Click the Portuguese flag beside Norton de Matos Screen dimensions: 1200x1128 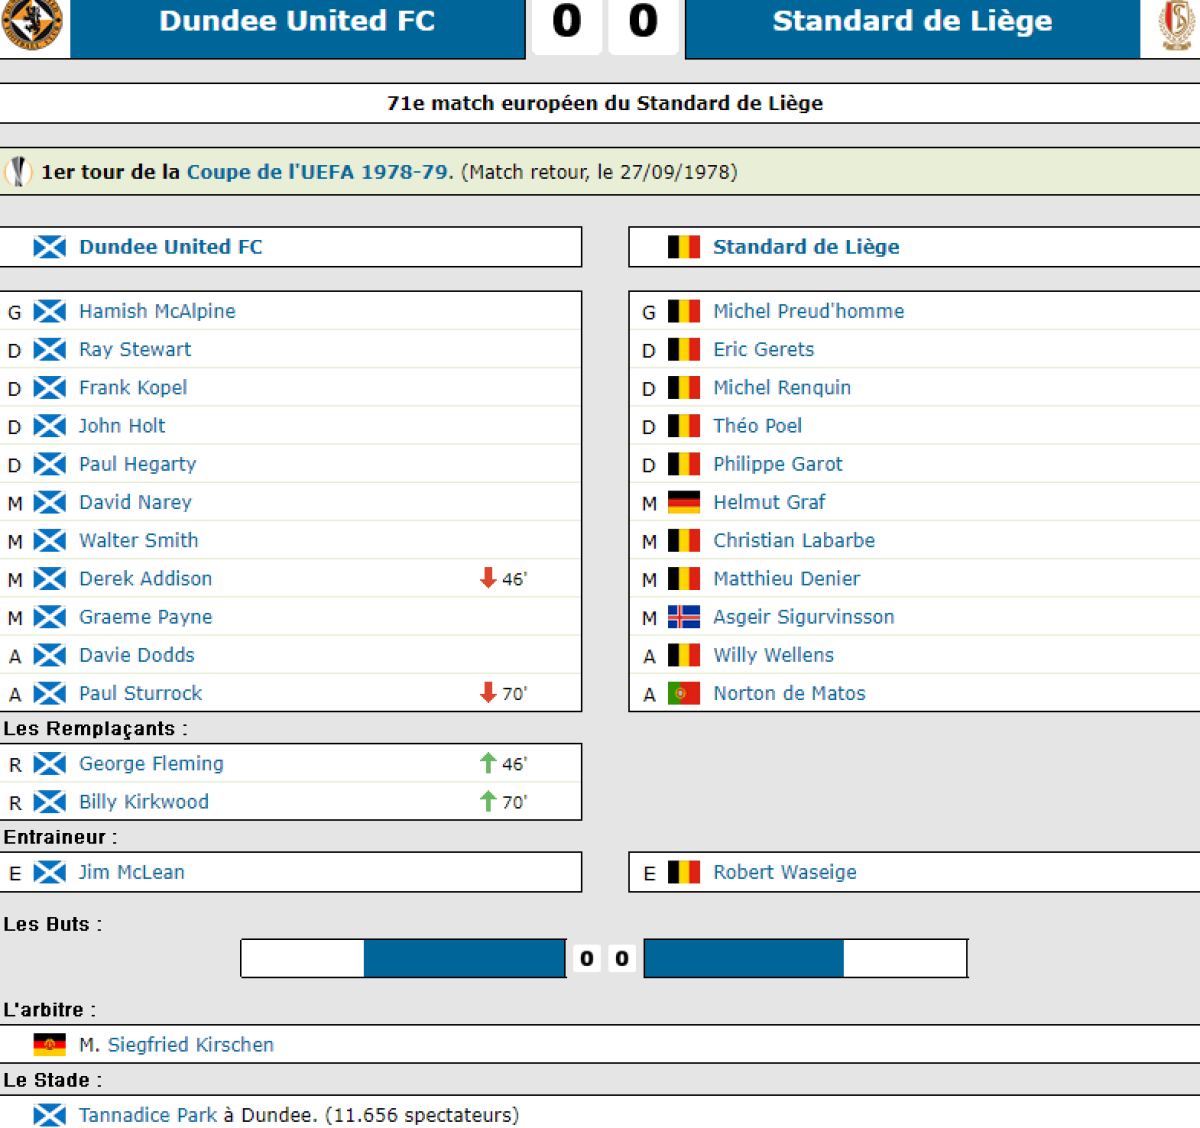coord(684,693)
